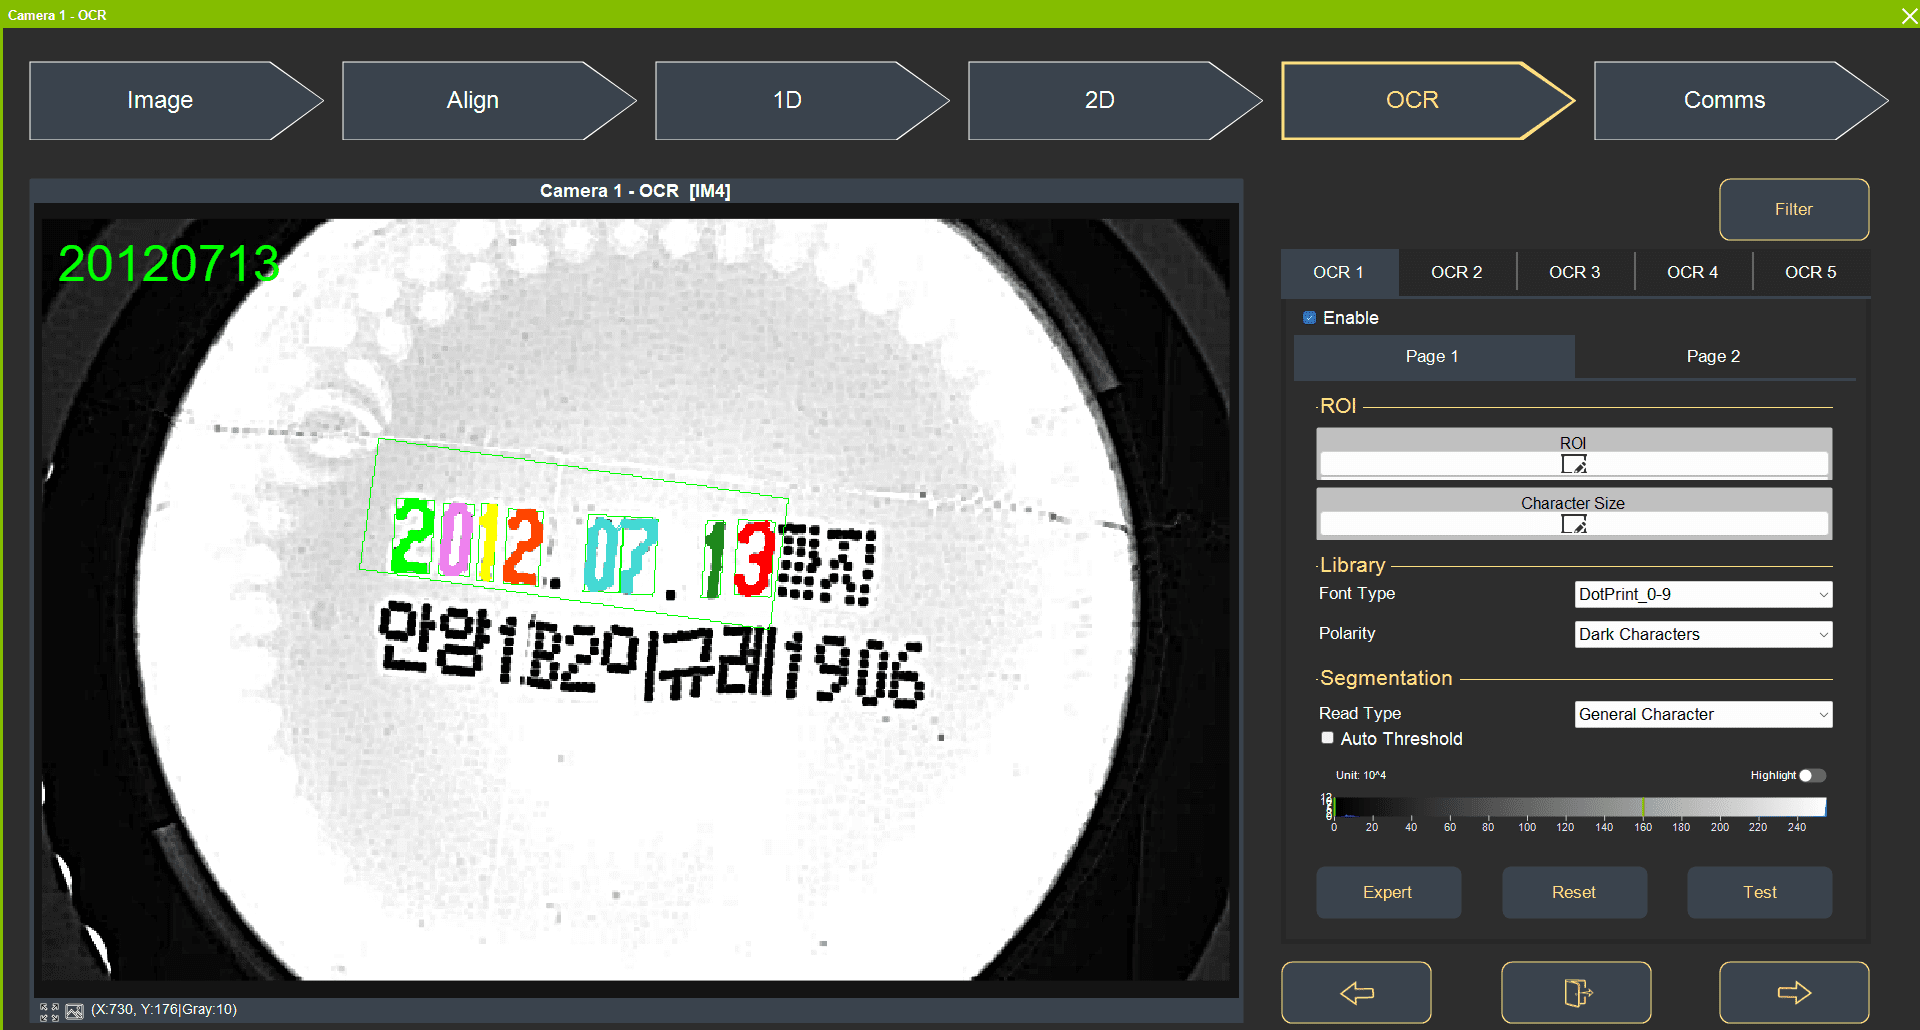Check the Auto Threshold checkbox
The width and height of the screenshot is (1920, 1030).
pos(1327,738)
